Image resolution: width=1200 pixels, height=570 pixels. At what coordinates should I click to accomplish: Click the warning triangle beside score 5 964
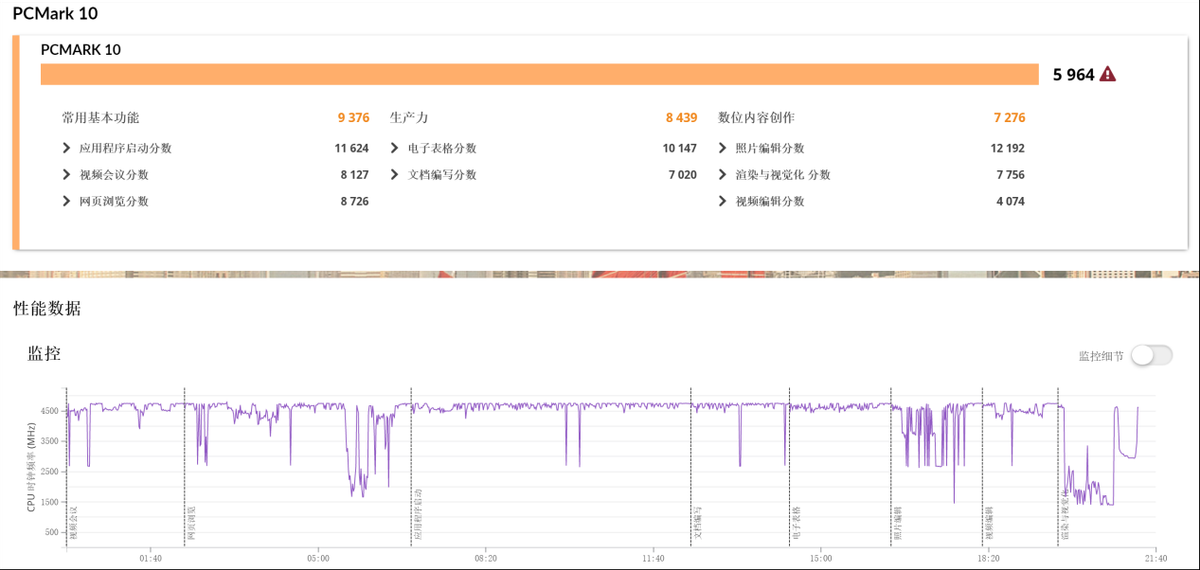[x=1108, y=74]
